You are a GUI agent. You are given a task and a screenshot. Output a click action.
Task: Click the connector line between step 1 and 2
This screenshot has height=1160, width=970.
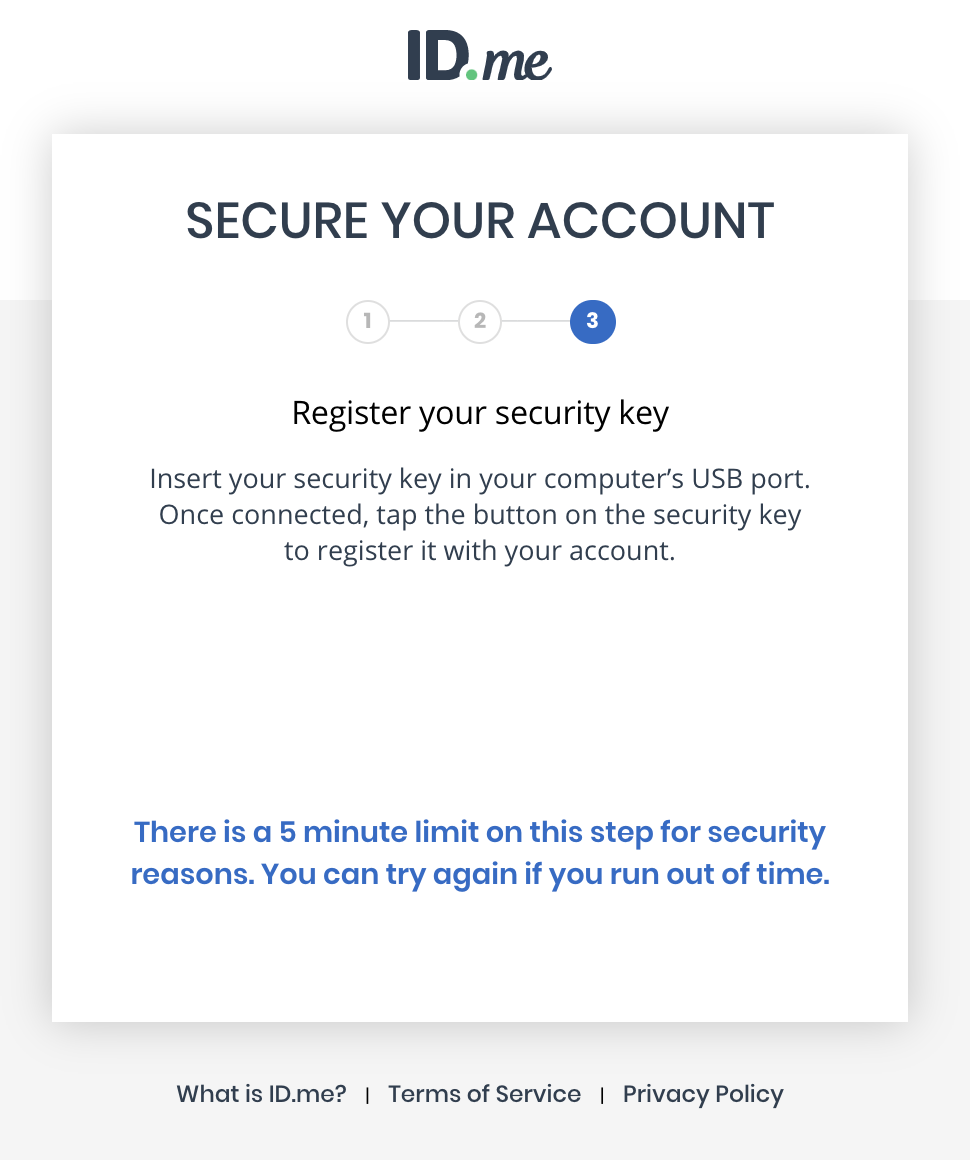point(423,321)
